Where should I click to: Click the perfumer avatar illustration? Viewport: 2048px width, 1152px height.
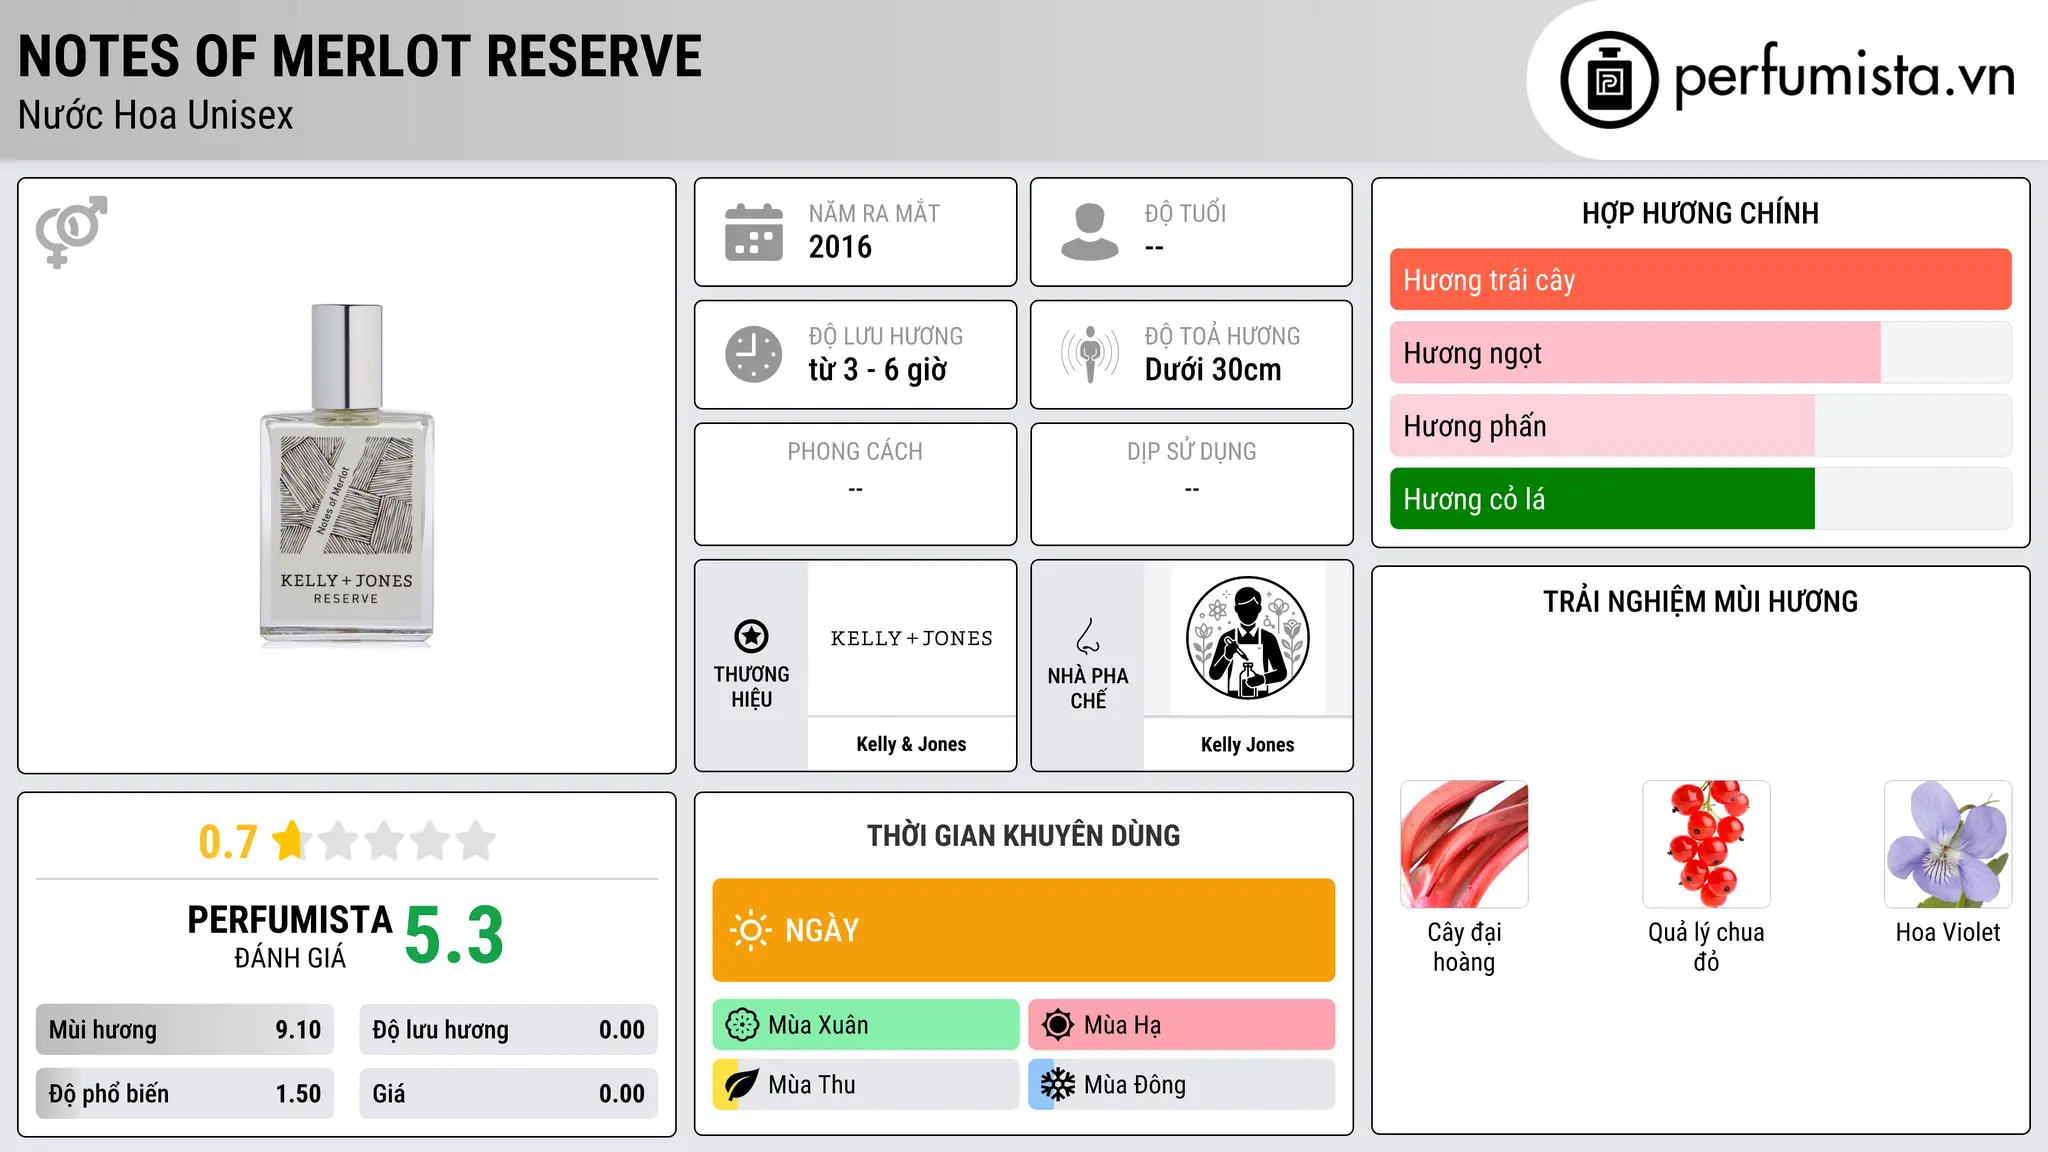(x=1247, y=638)
